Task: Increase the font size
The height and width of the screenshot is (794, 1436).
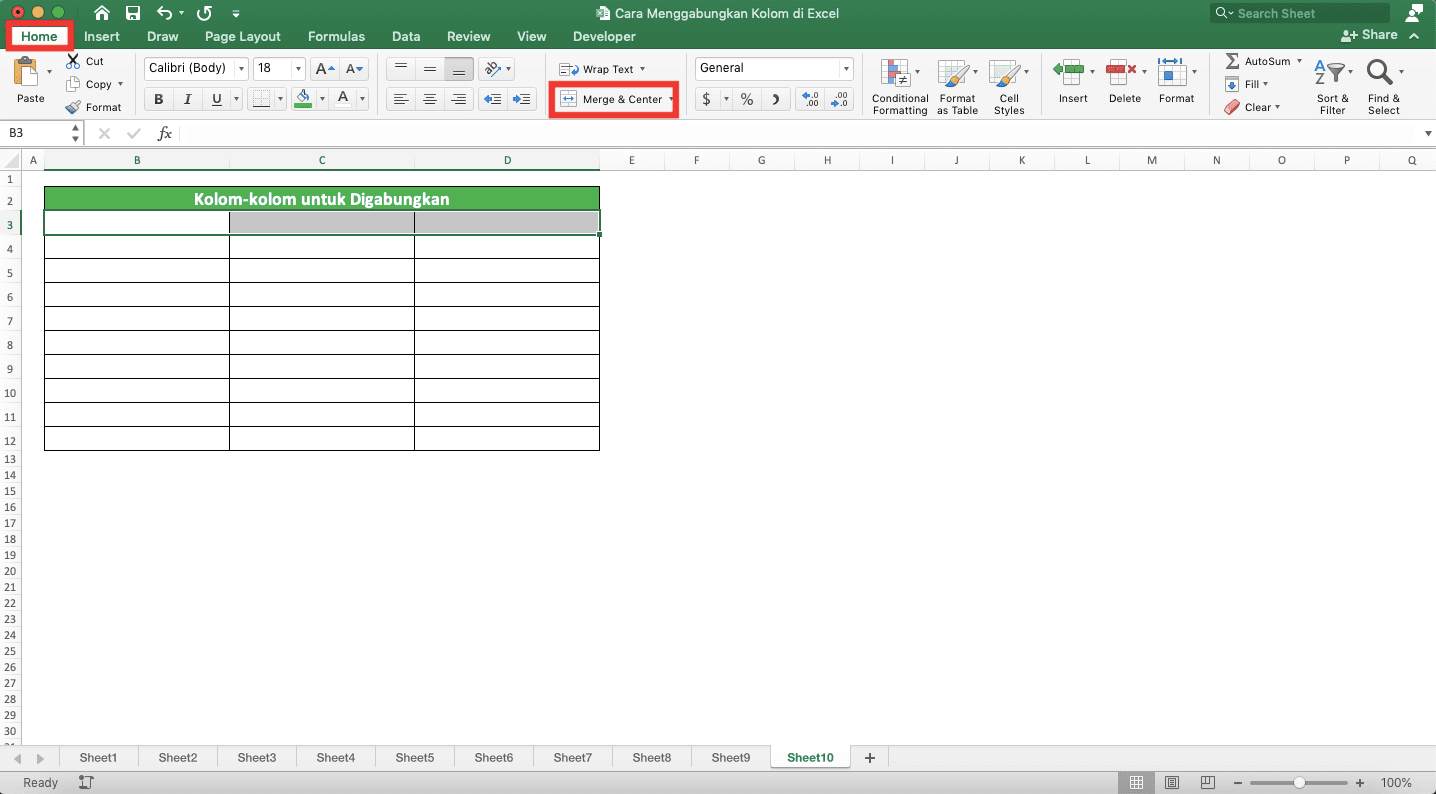Action: 325,69
